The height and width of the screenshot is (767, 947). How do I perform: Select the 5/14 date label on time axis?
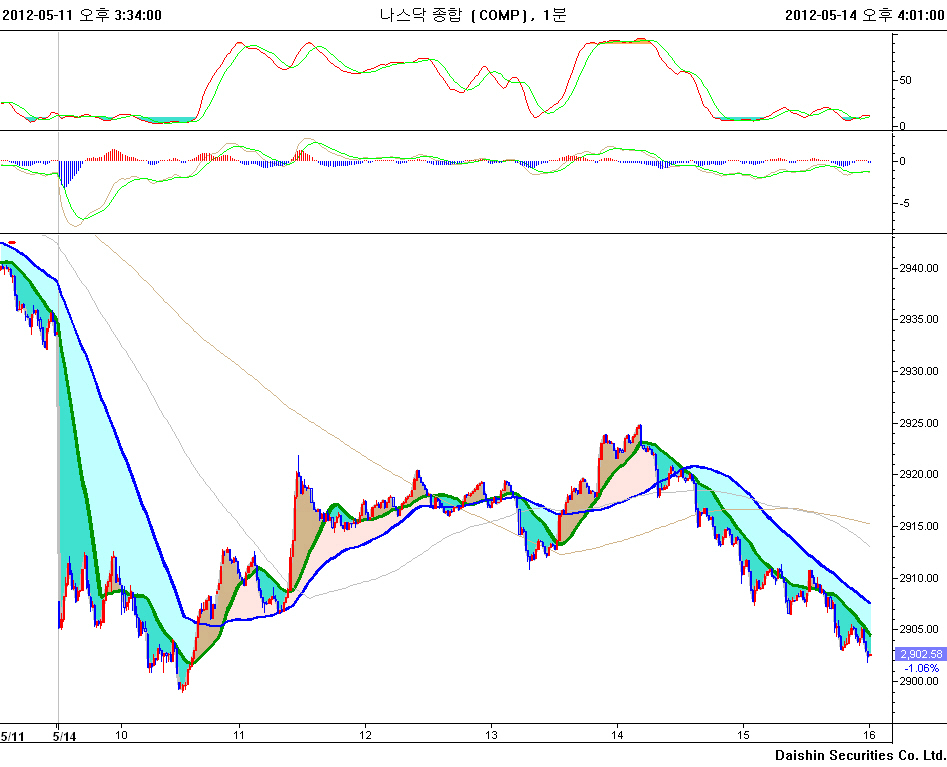pyautogui.click(x=64, y=736)
